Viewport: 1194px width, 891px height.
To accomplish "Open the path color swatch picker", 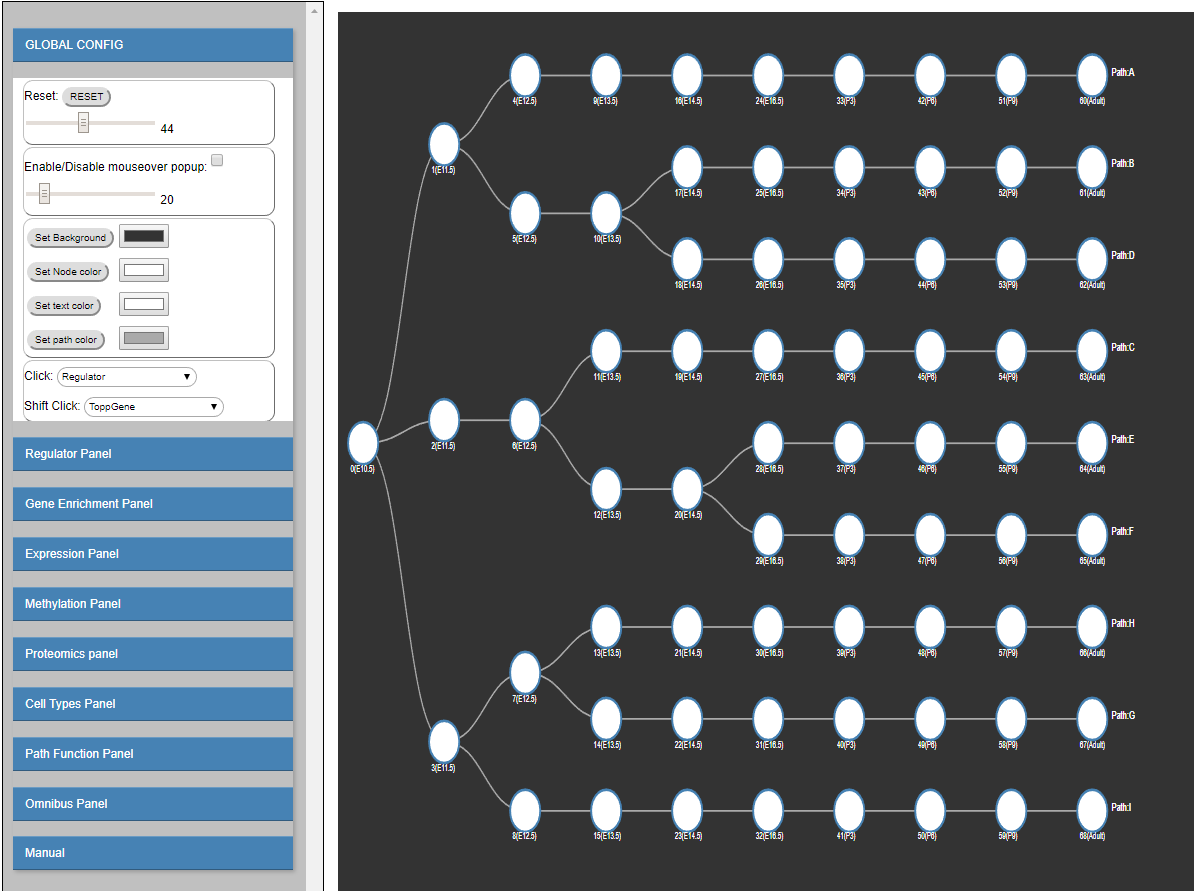I will click(x=144, y=338).
